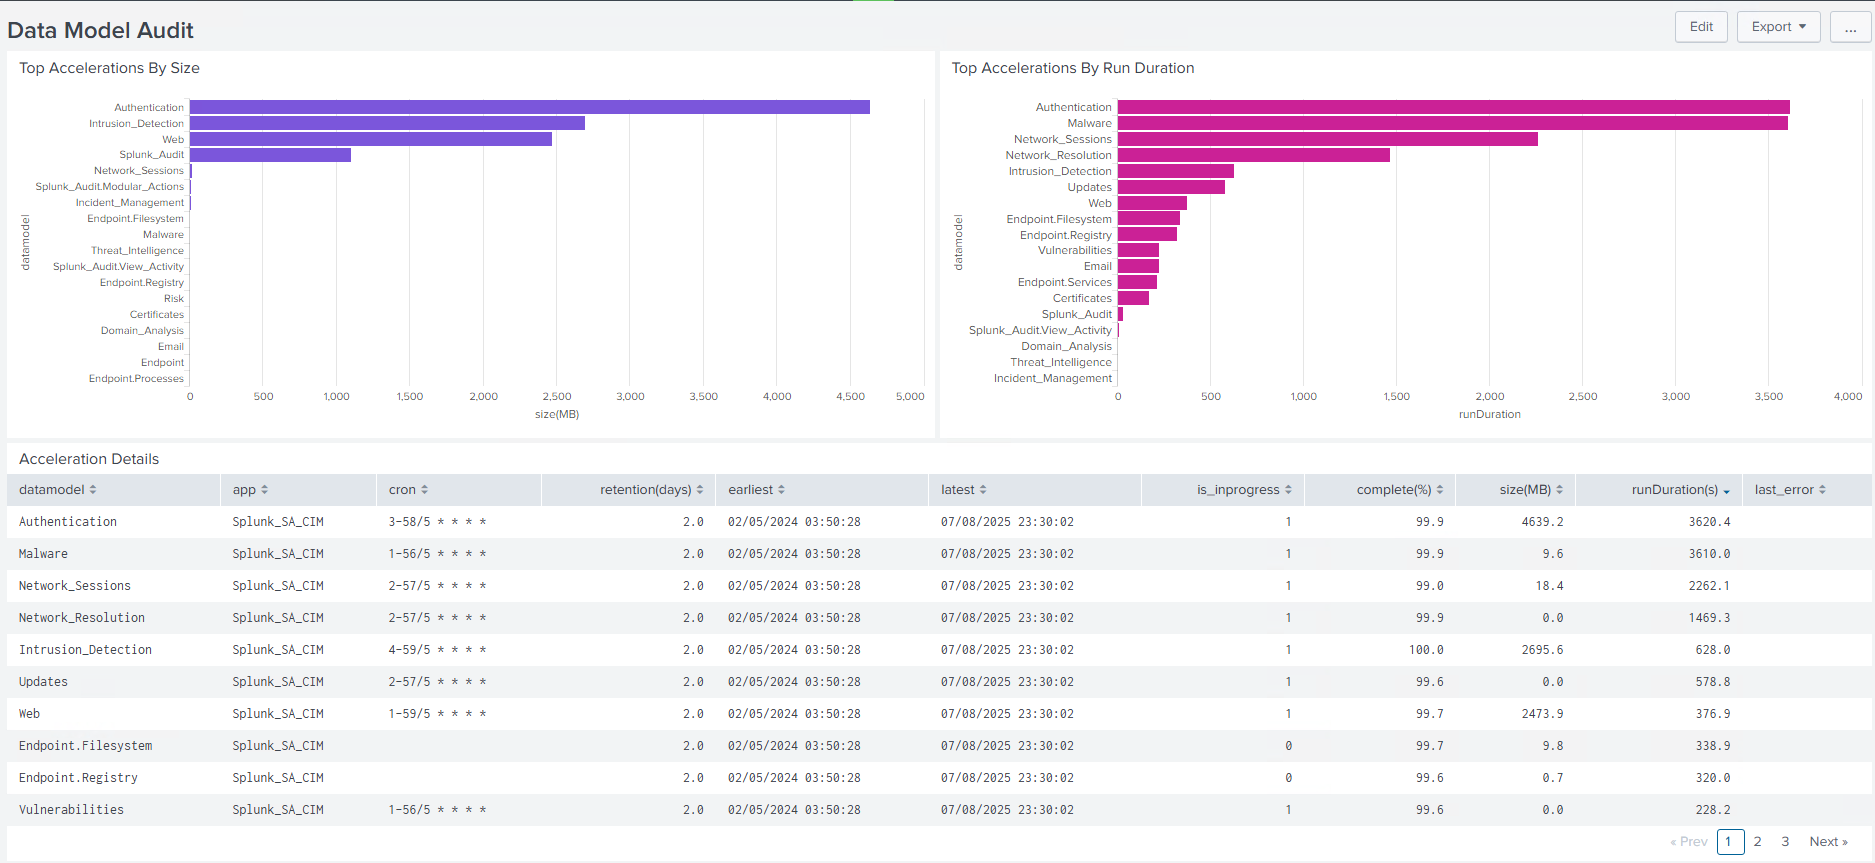Click Network_Sessions bar in run duration chart

click(1327, 139)
